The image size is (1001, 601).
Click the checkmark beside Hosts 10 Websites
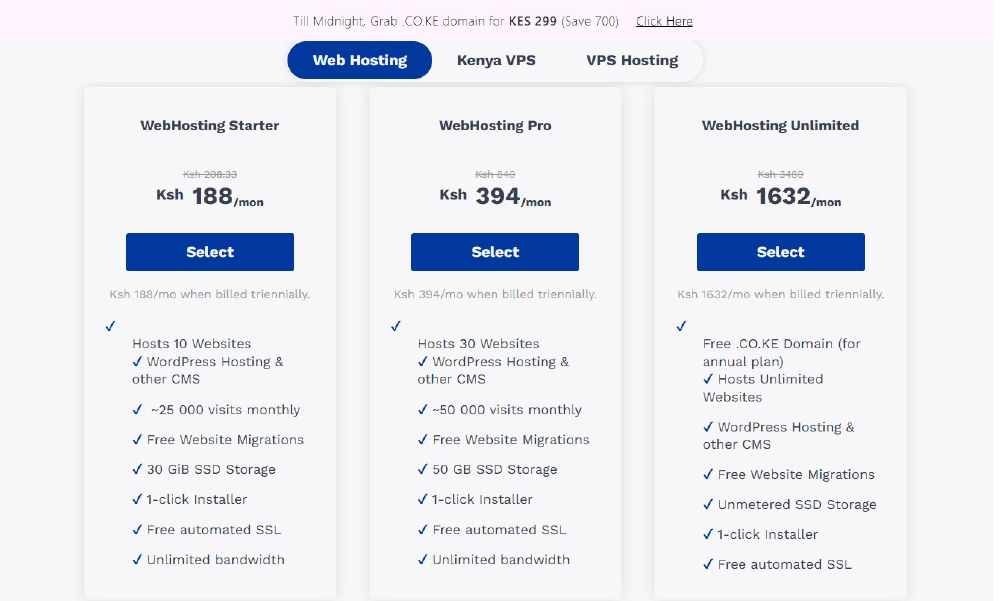point(110,326)
